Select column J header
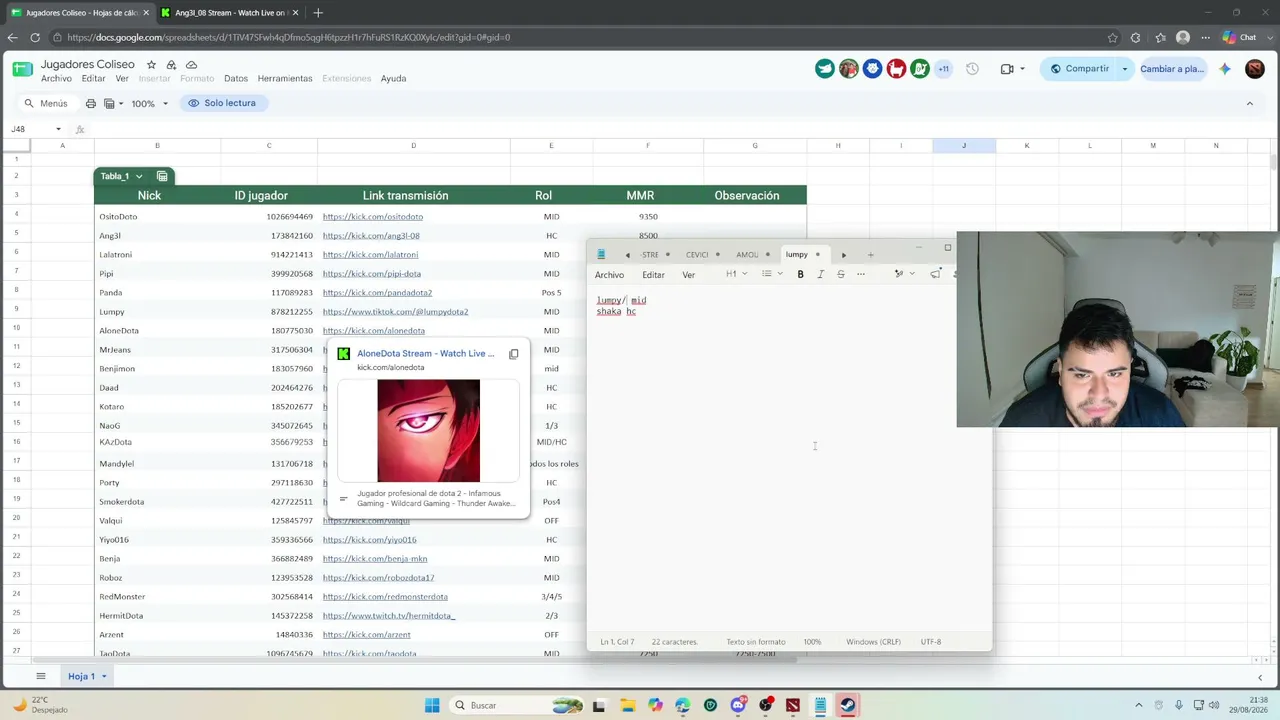1280x720 pixels. [964, 146]
